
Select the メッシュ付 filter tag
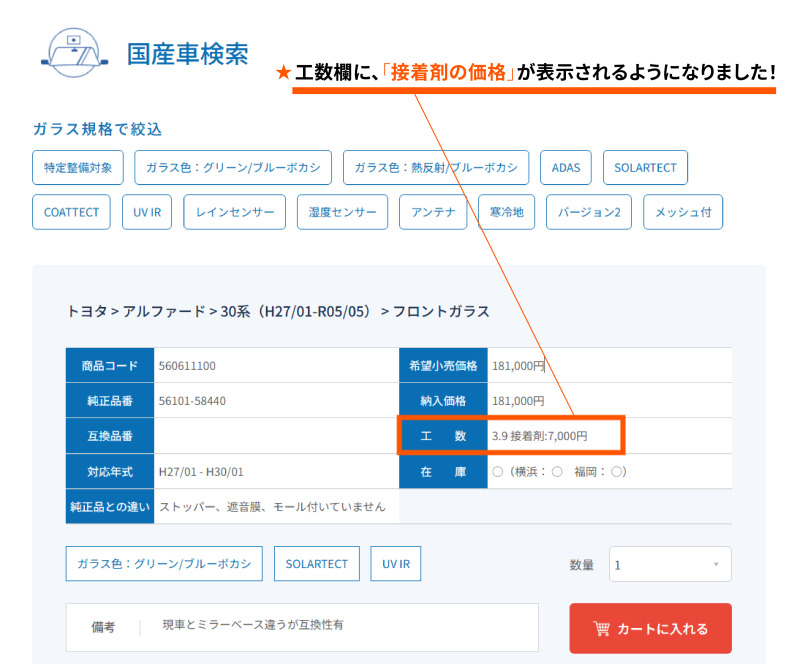[x=683, y=212]
